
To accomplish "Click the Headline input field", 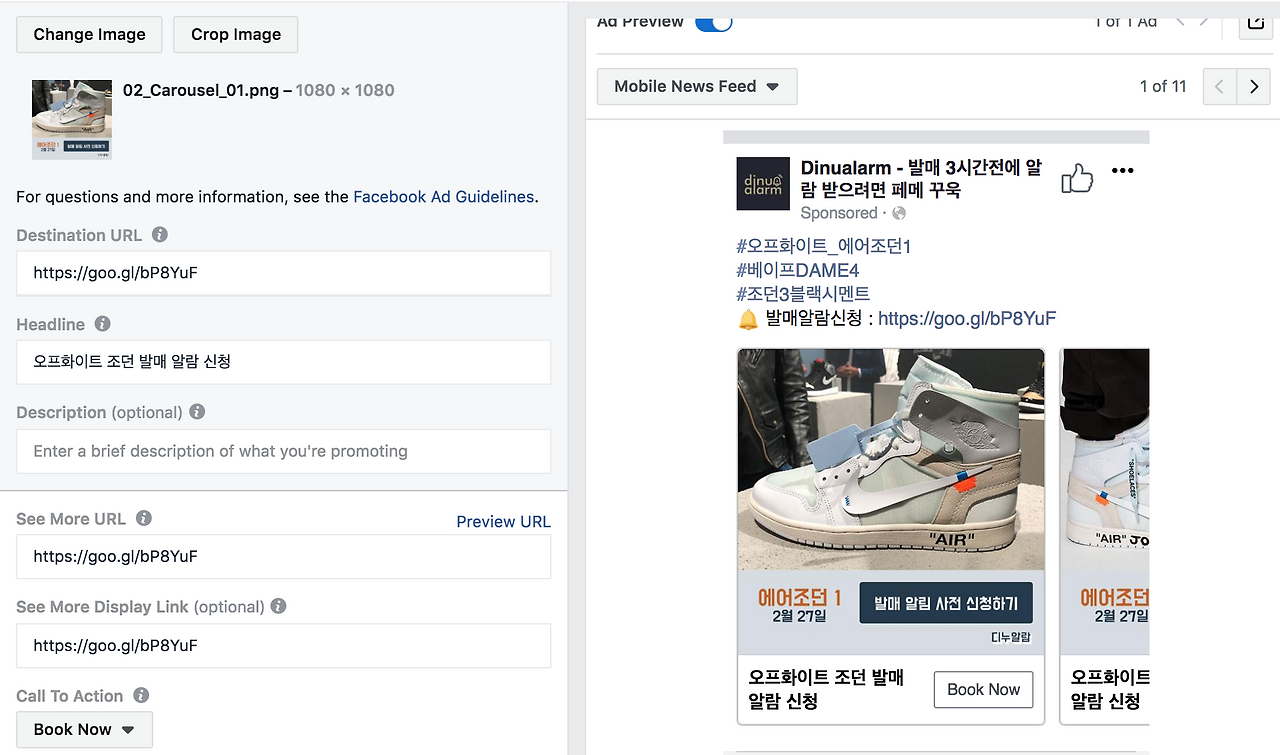I will click(284, 362).
